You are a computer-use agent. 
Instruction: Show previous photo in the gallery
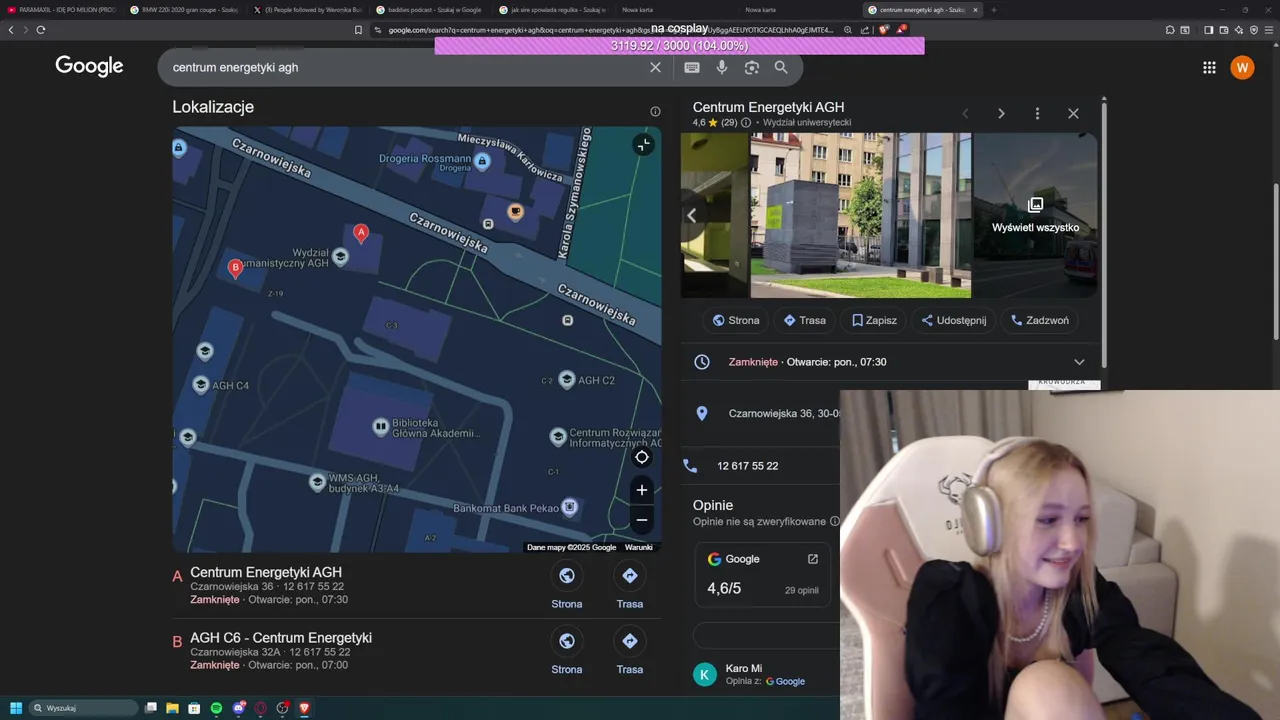pyautogui.click(x=691, y=215)
